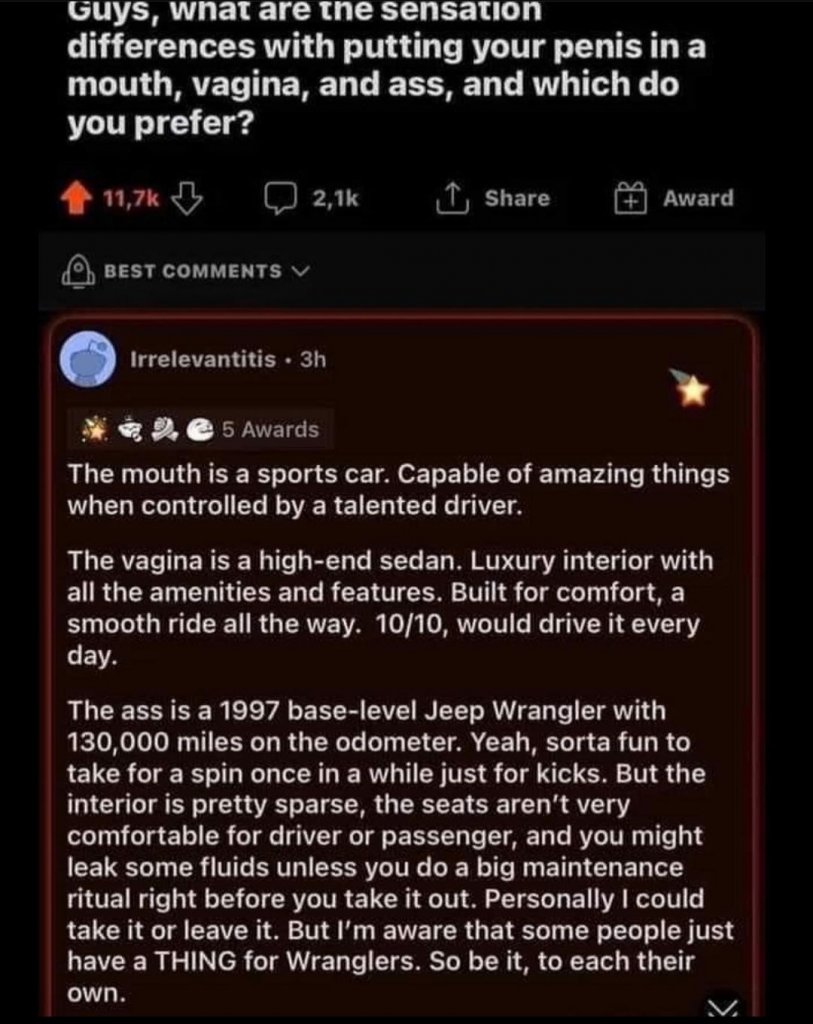Downvote the post with the down arrow
This screenshot has height=1024, width=813.
click(x=185, y=198)
